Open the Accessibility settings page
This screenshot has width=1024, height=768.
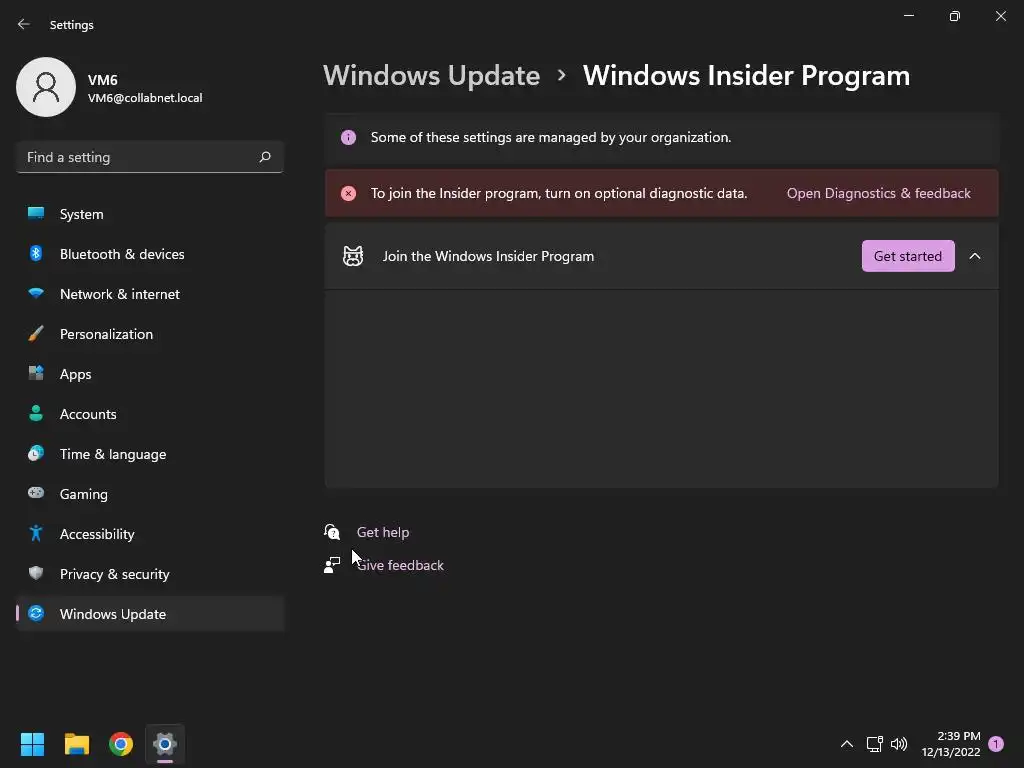tap(97, 534)
